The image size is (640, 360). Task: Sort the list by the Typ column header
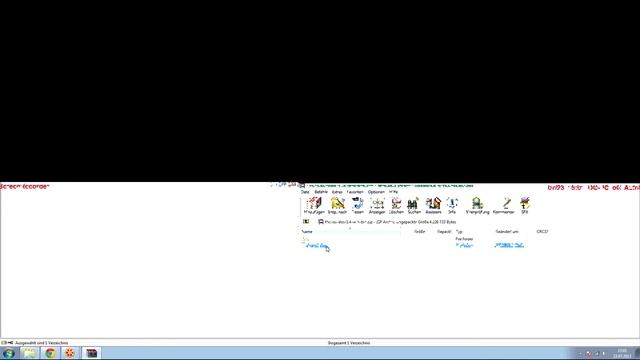(x=459, y=232)
